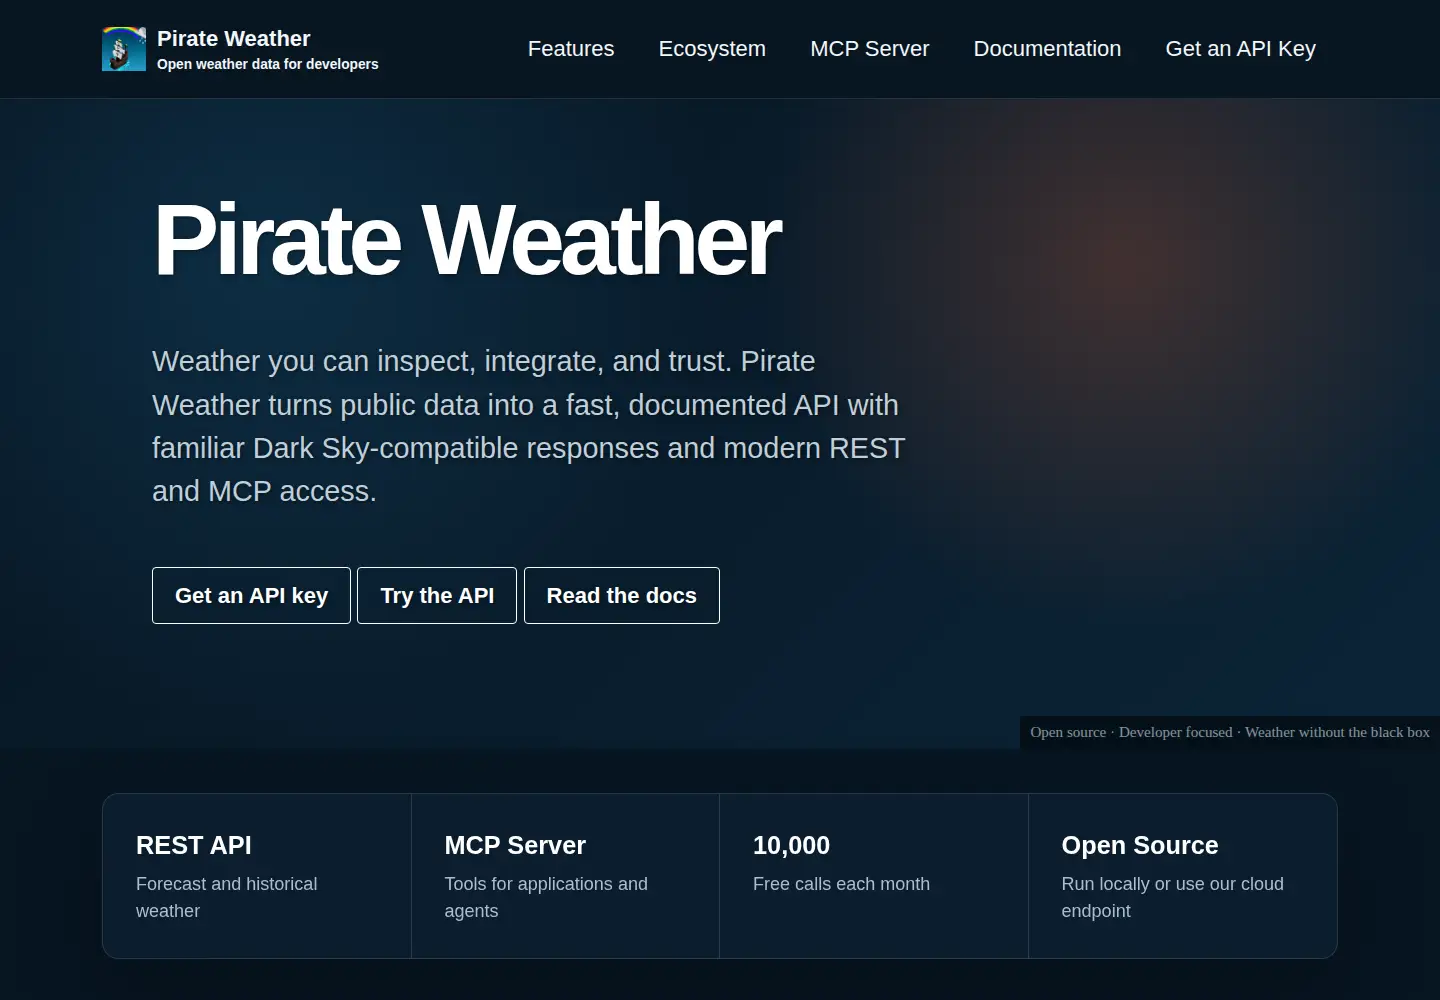Open 'Read the docs' button
This screenshot has height=1000, width=1440.
(622, 596)
